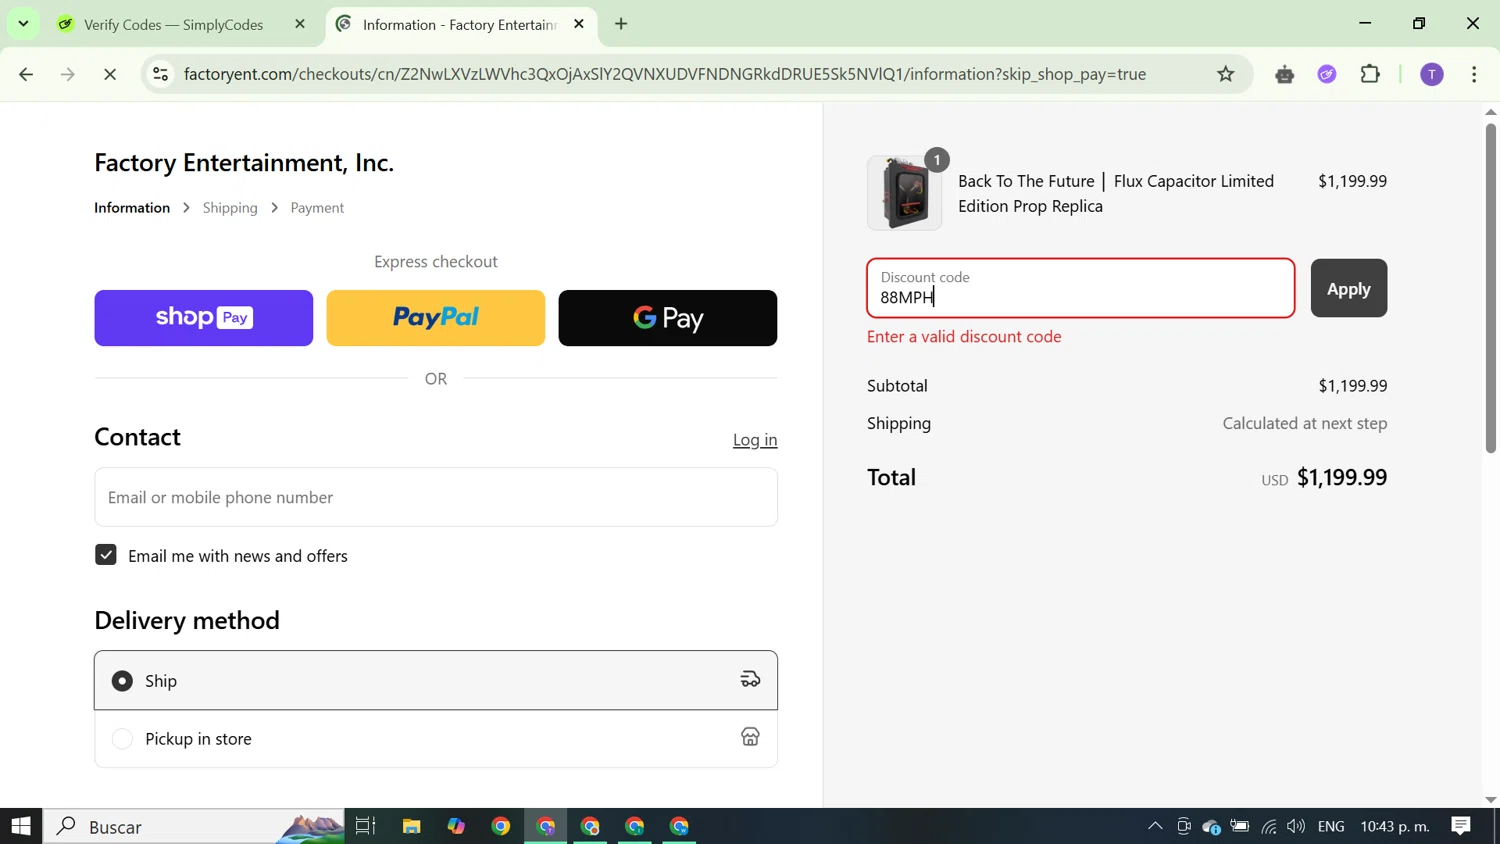
Task: Open the tab search dropdown arrow
Action: [23, 24]
